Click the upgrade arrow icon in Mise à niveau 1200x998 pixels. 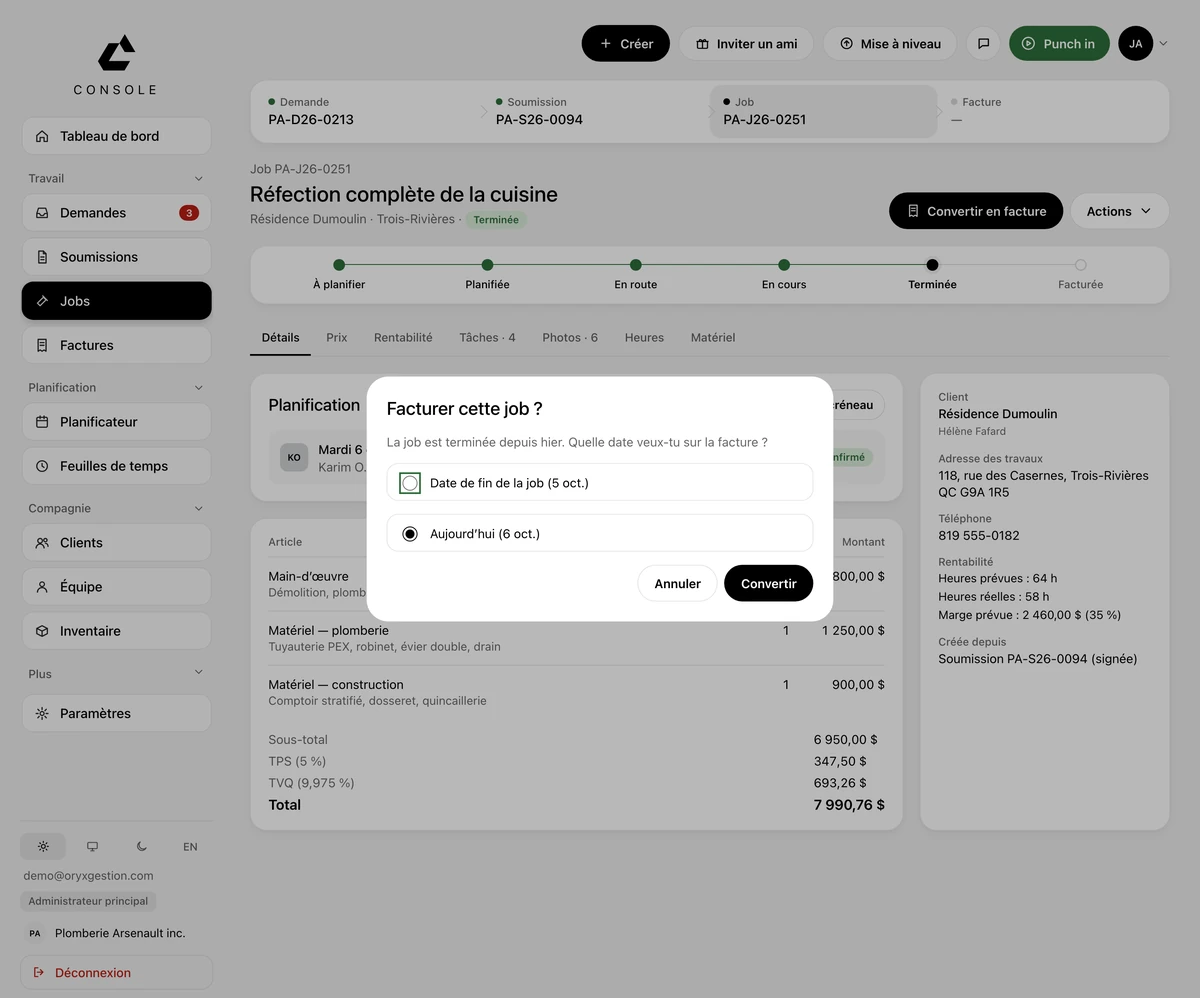[846, 44]
